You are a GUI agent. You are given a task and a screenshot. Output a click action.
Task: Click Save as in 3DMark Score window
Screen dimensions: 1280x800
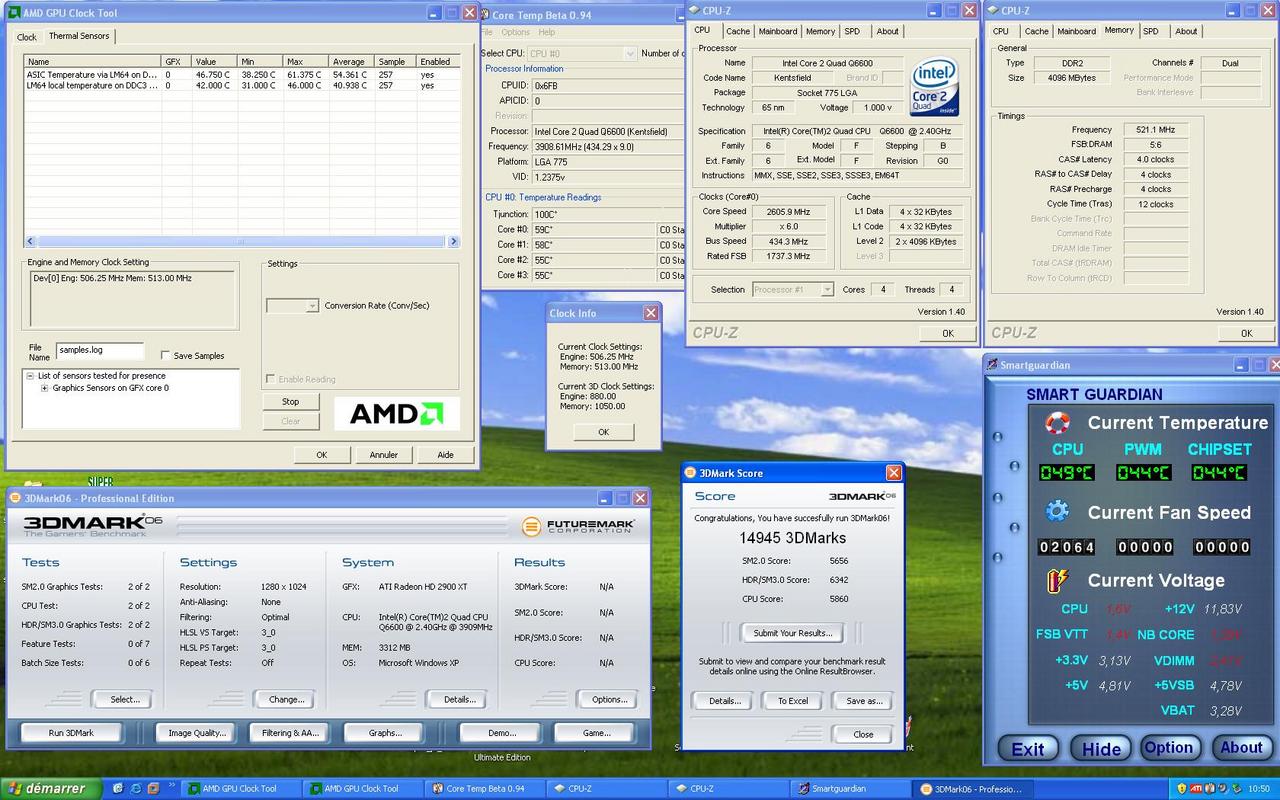[x=864, y=701]
